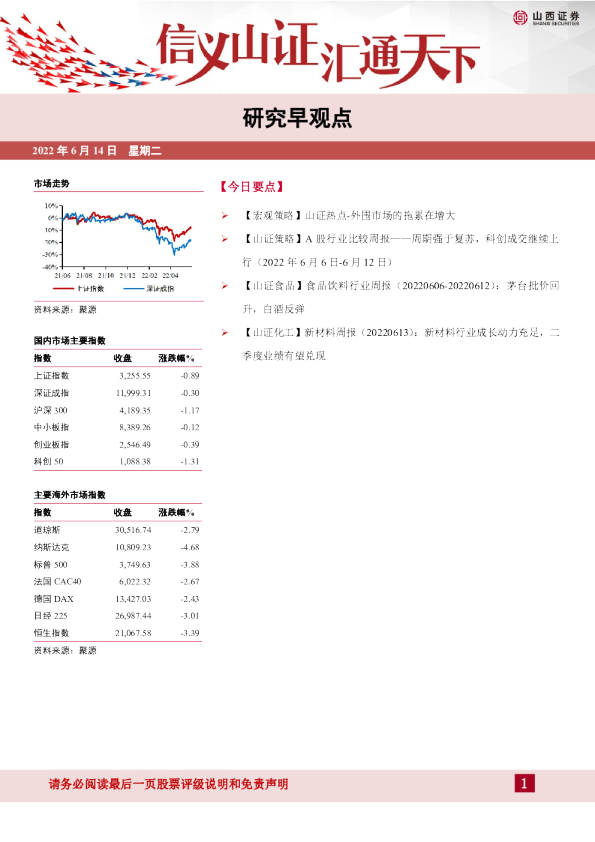This screenshot has width=595, height=842.
Task: Click the arrow bullet beside 山证策略
Action: click(x=224, y=239)
